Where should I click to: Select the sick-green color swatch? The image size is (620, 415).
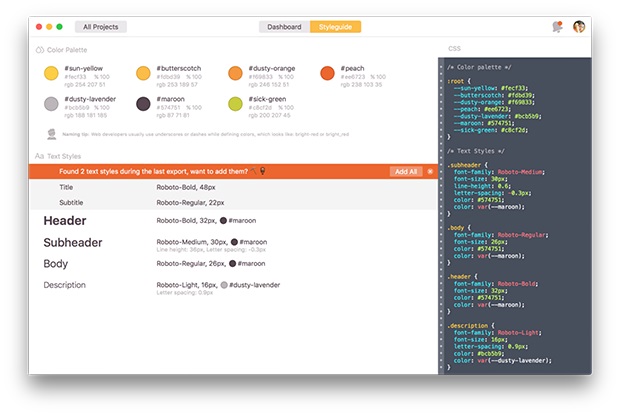pos(235,103)
